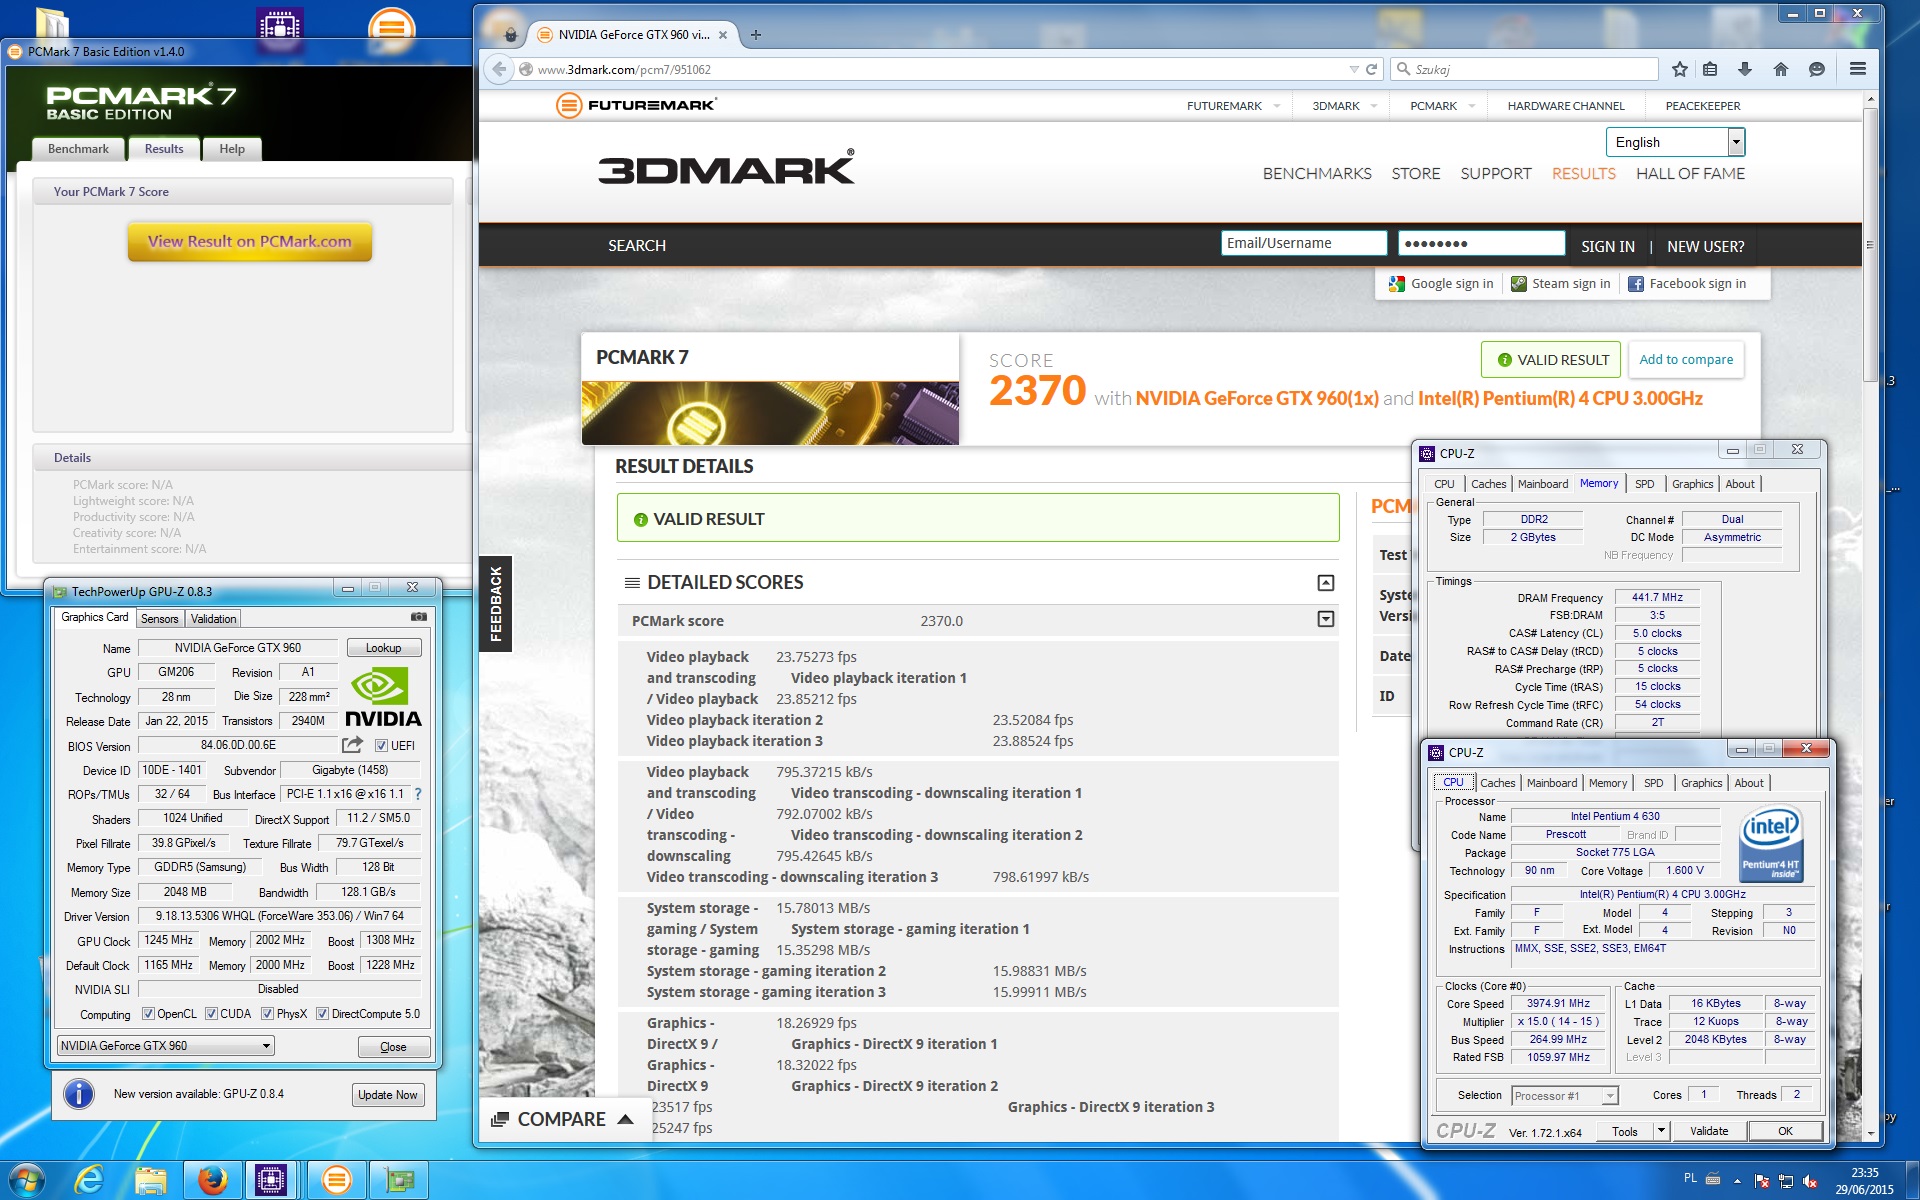Click the GPU-Z Lookup button
The width and height of the screenshot is (1920, 1200).
pyautogui.click(x=384, y=648)
